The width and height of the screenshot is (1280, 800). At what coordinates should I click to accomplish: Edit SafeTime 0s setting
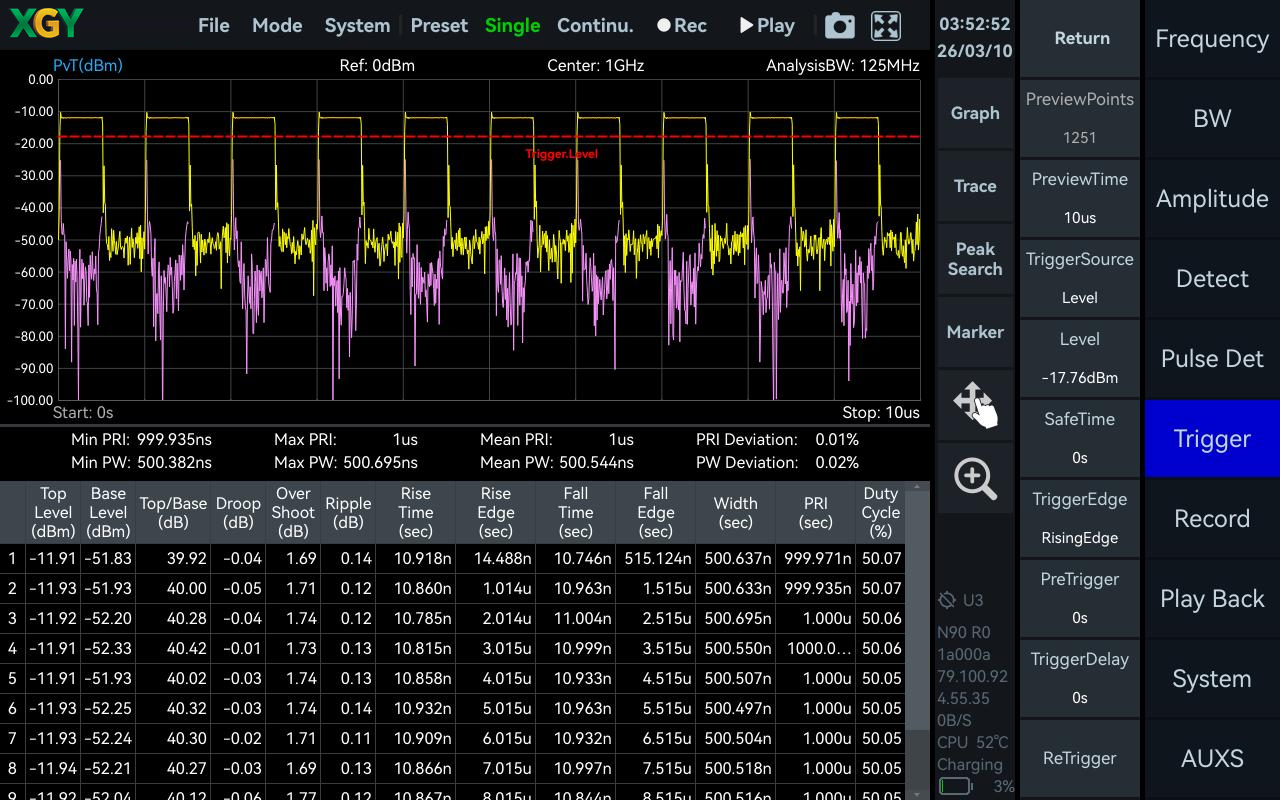click(x=1080, y=438)
